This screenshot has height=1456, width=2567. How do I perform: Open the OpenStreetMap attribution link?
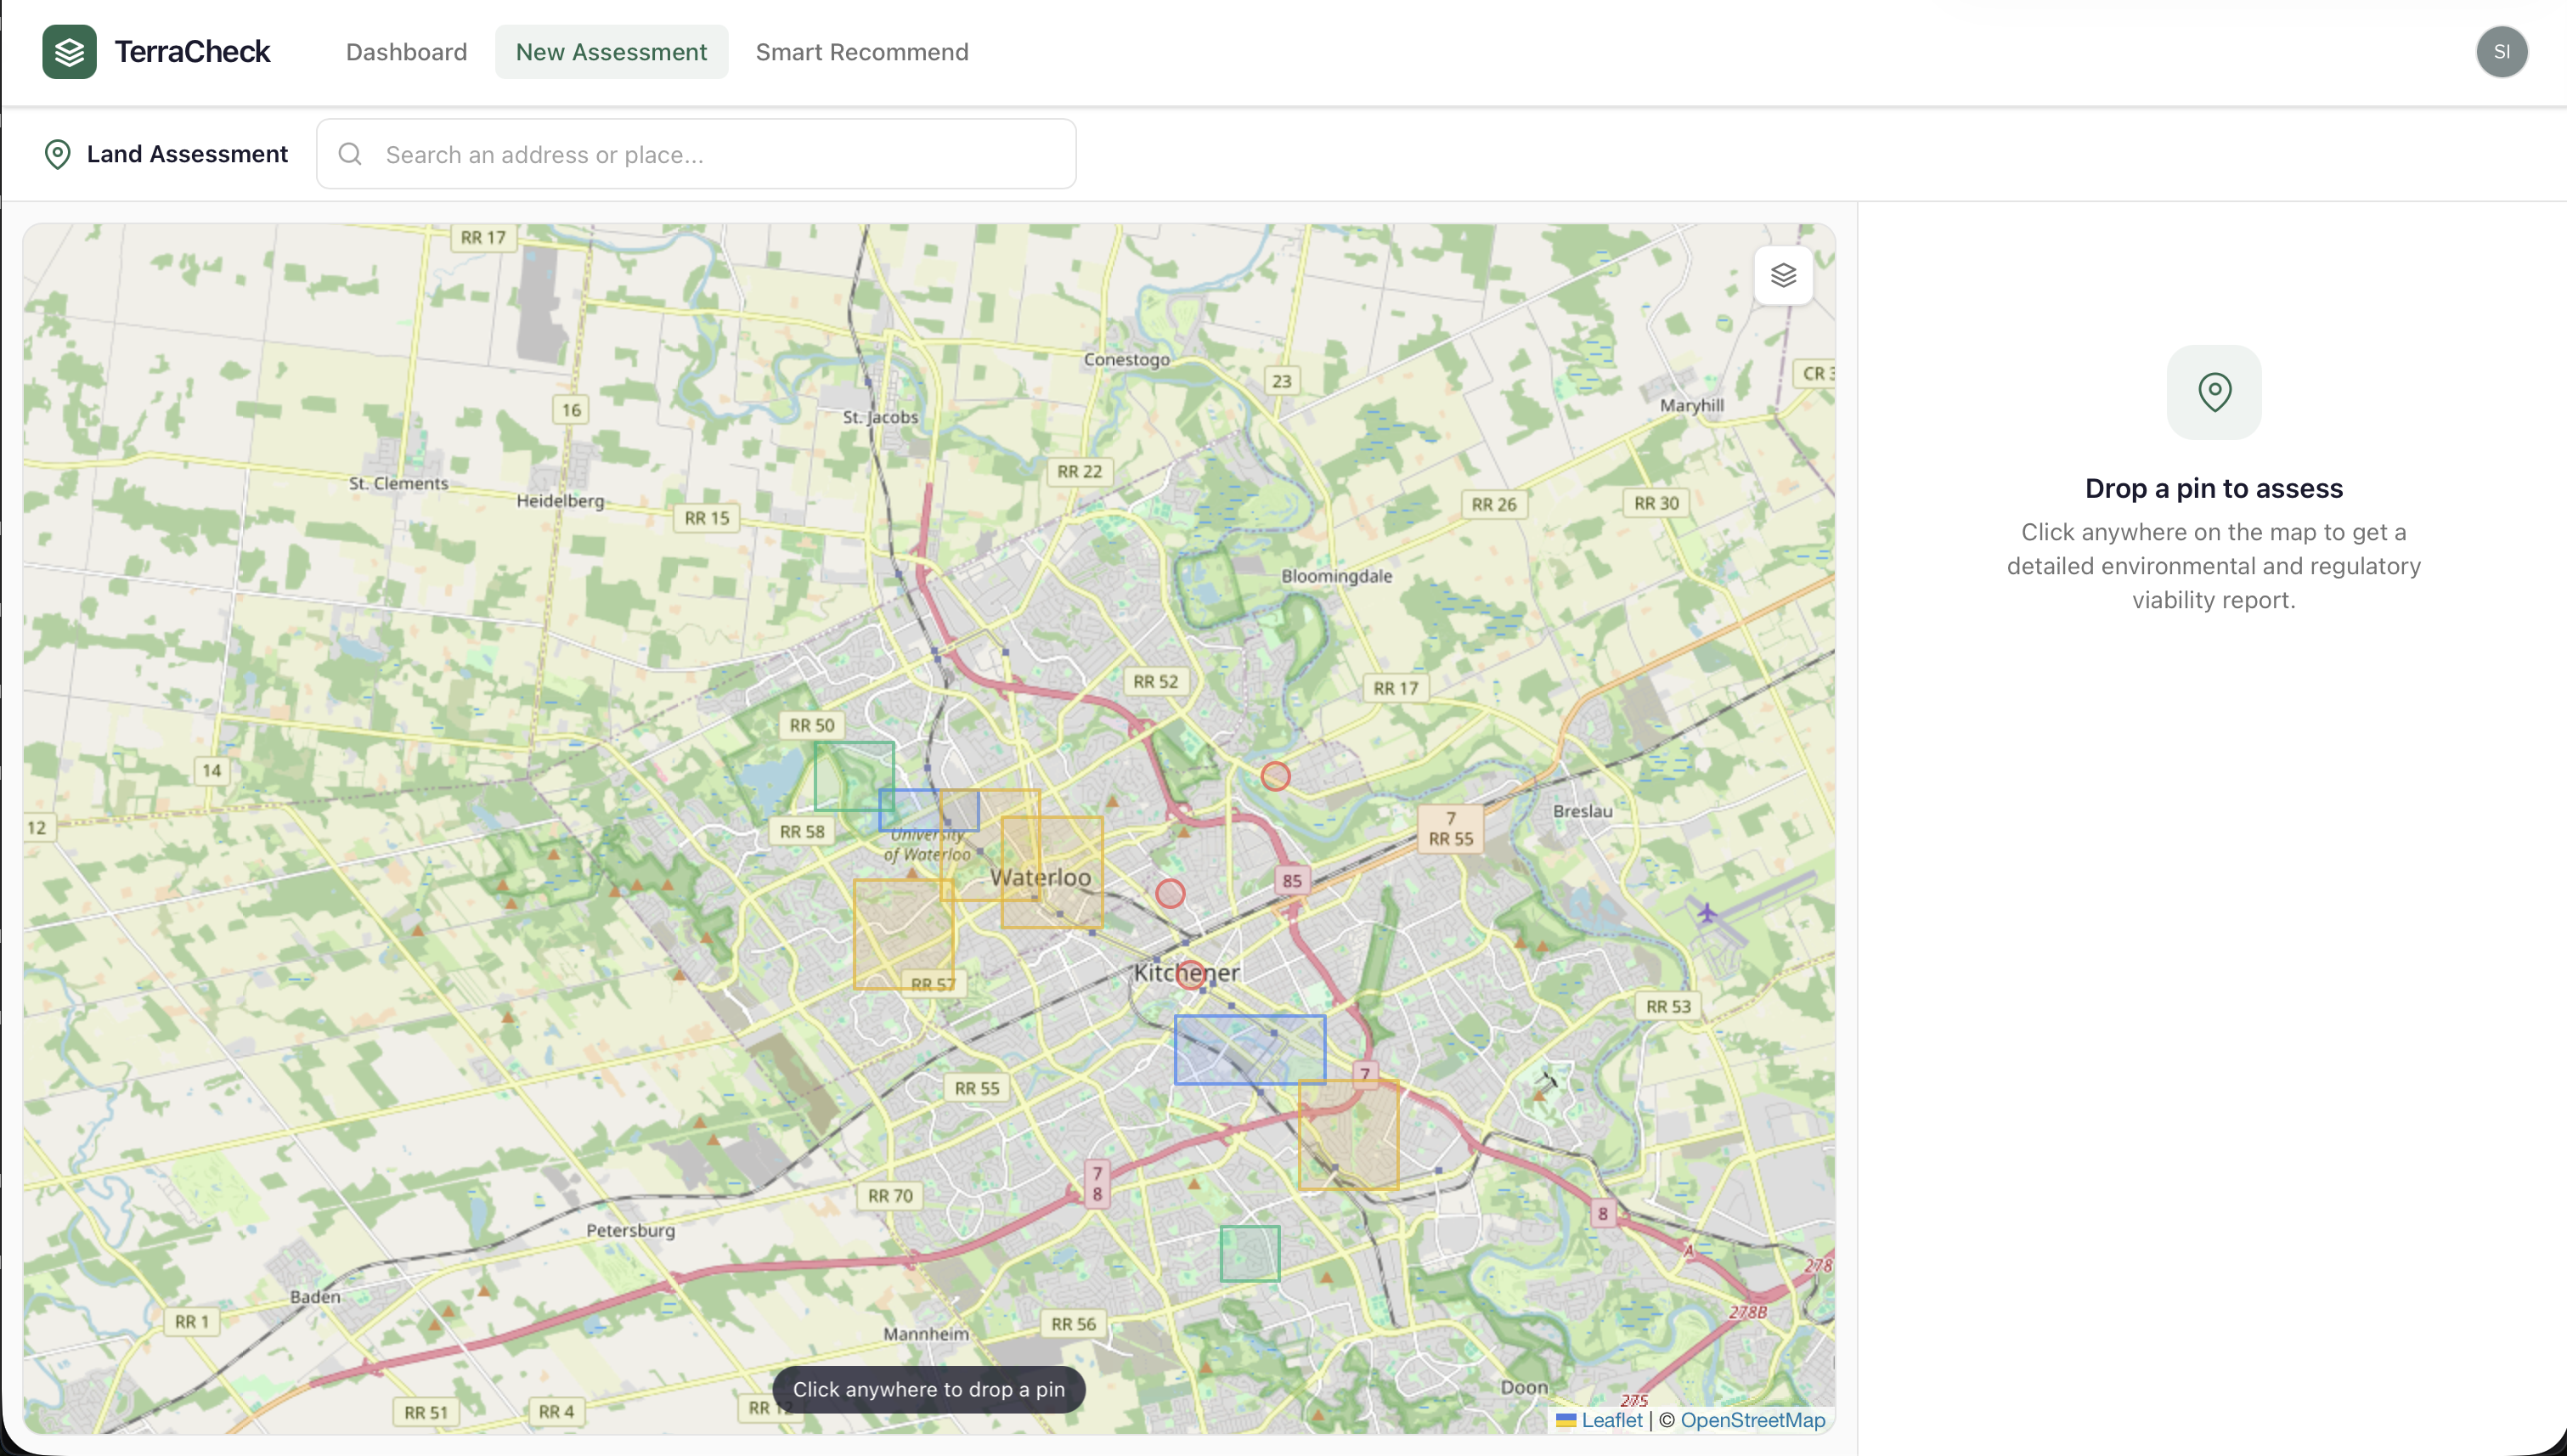click(1752, 1420)
